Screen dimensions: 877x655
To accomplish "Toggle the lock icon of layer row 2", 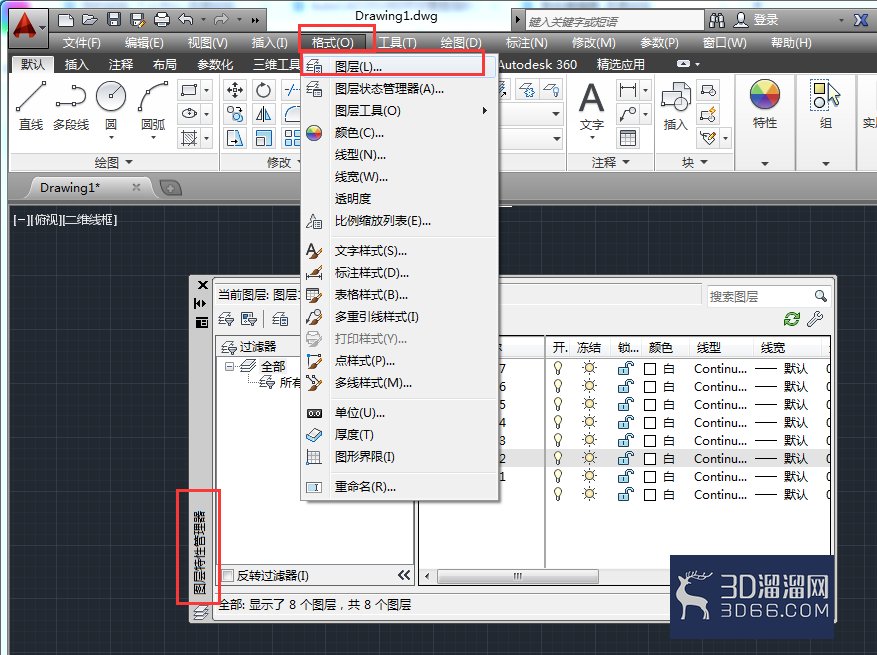I will click(625, 458).
